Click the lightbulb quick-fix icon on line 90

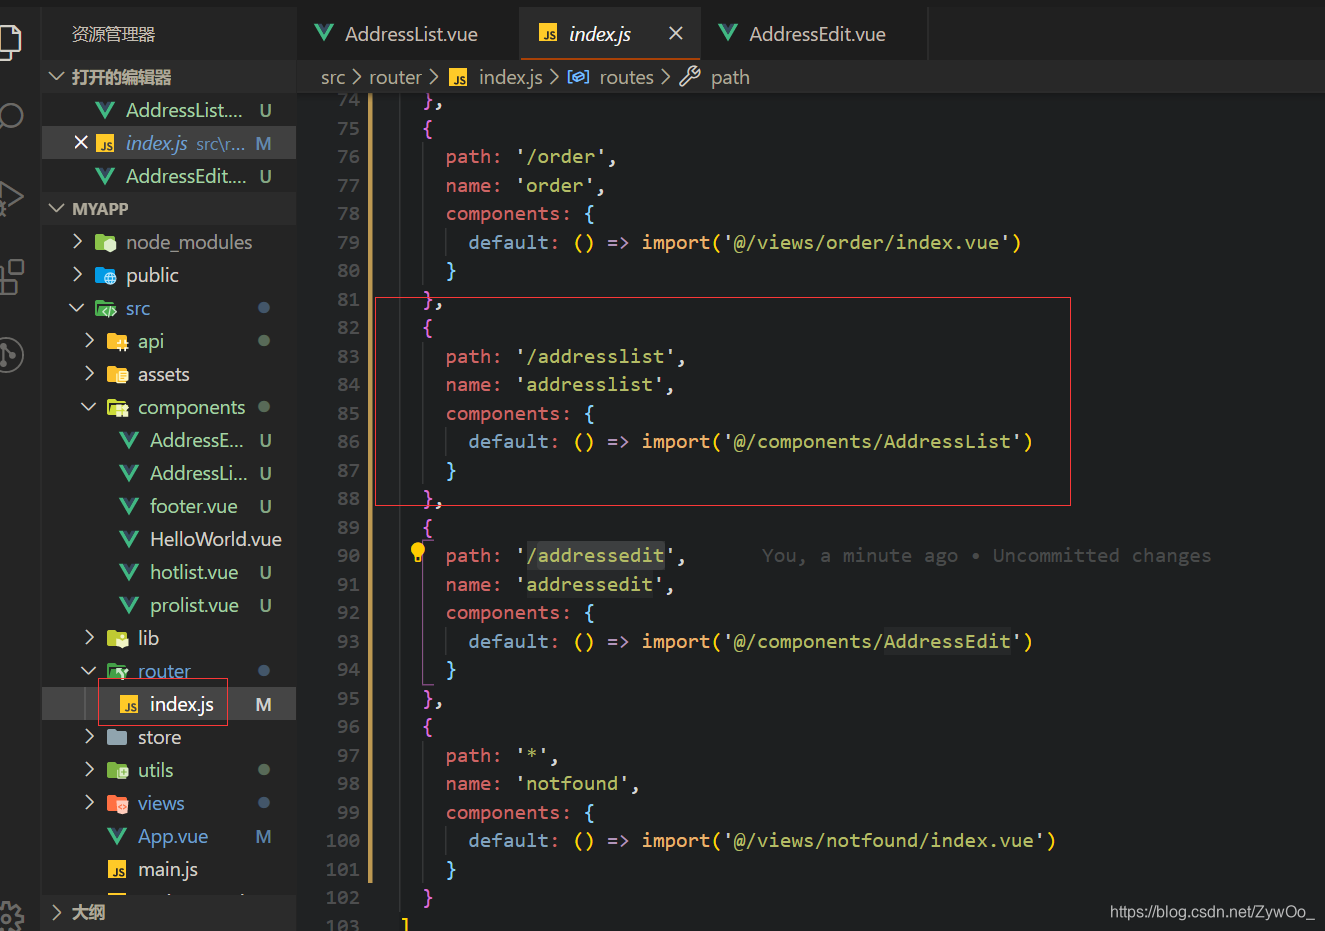pyautogui.click(x=418, y=552)
